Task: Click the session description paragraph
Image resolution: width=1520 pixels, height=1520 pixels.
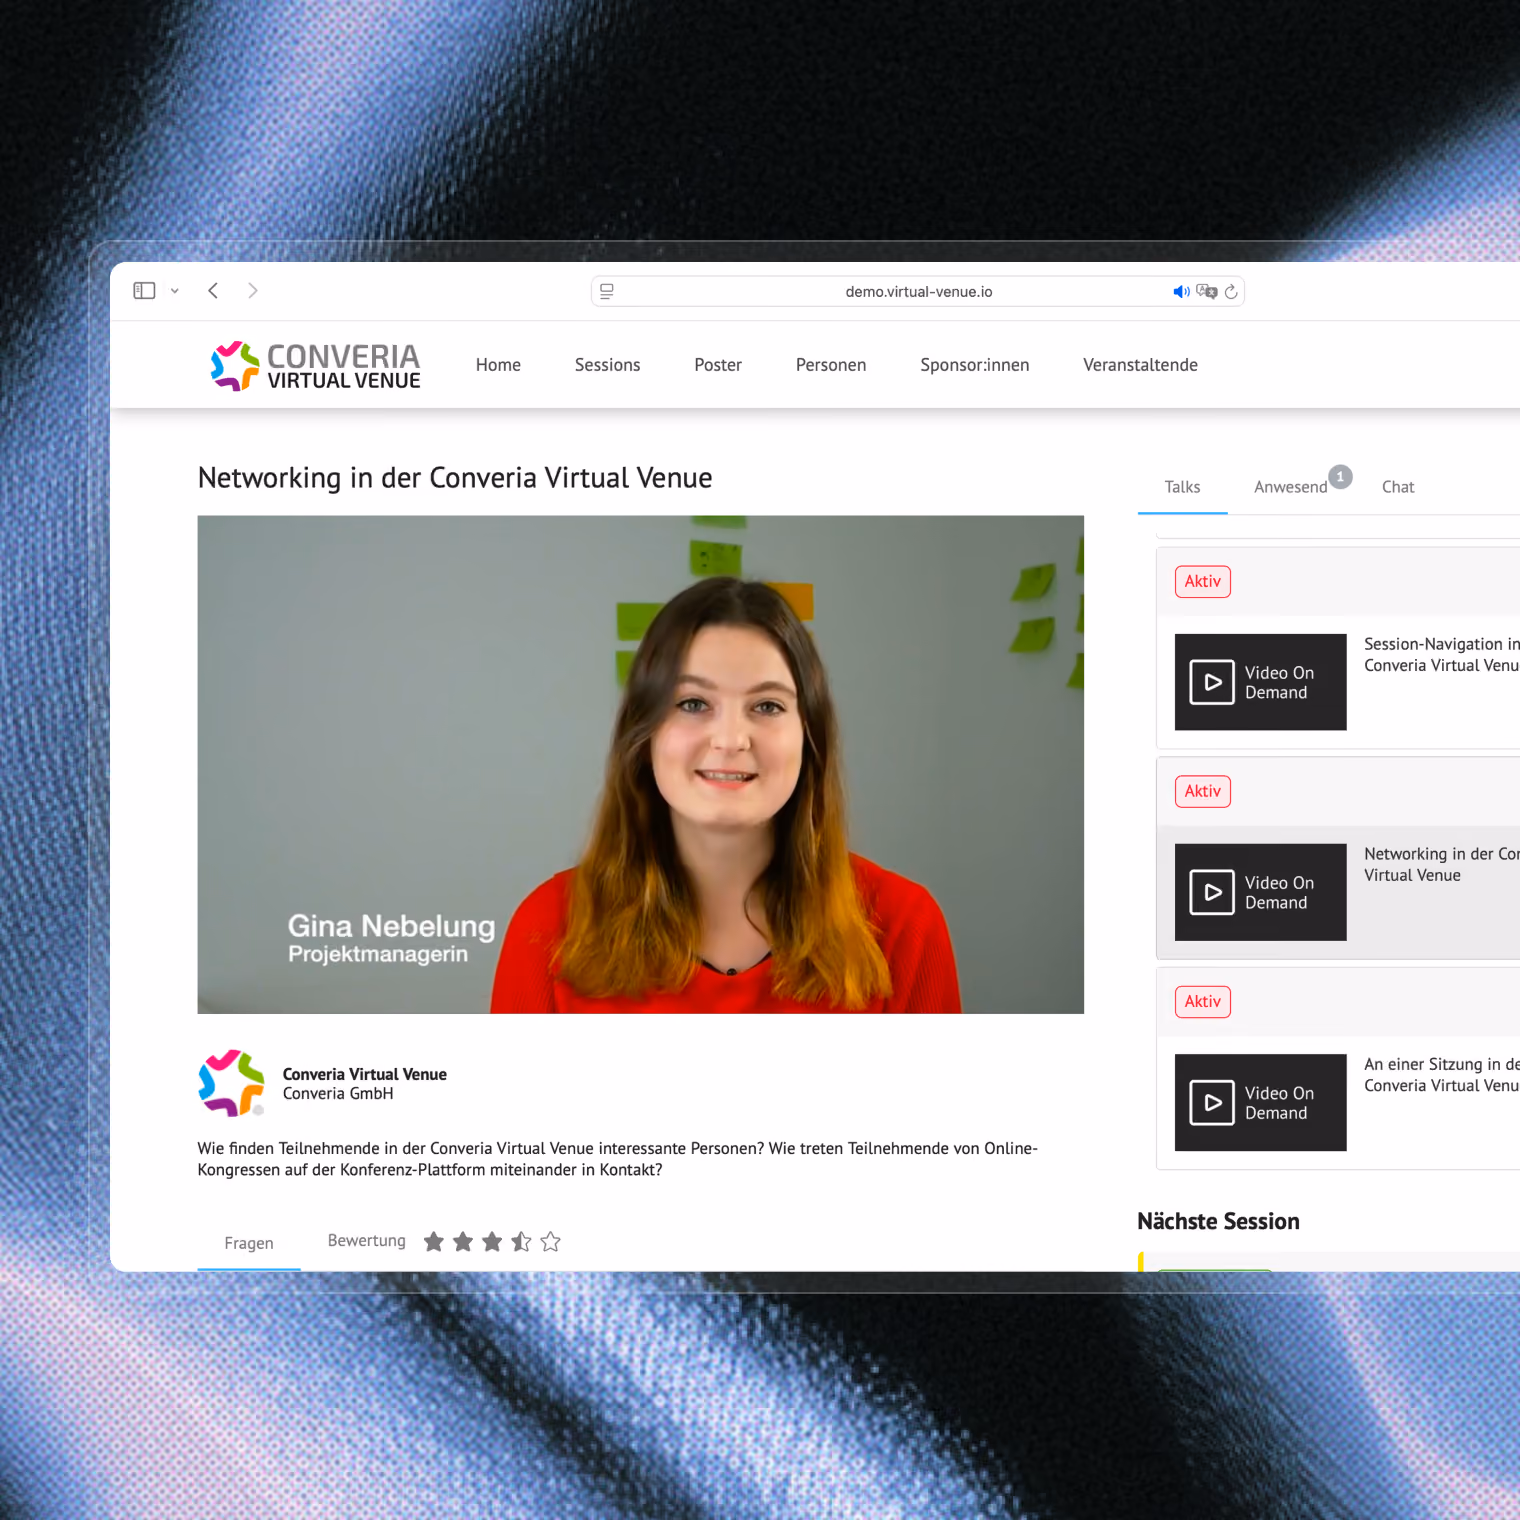Action: (x=618, y=1159)
